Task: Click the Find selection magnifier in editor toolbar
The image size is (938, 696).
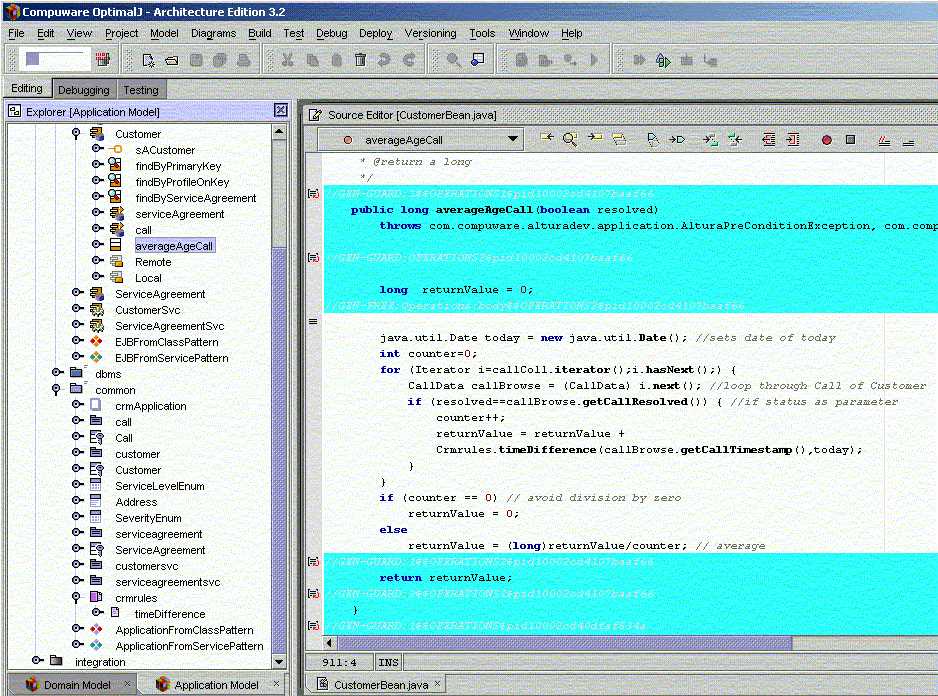Action: (x=570, y=139)
